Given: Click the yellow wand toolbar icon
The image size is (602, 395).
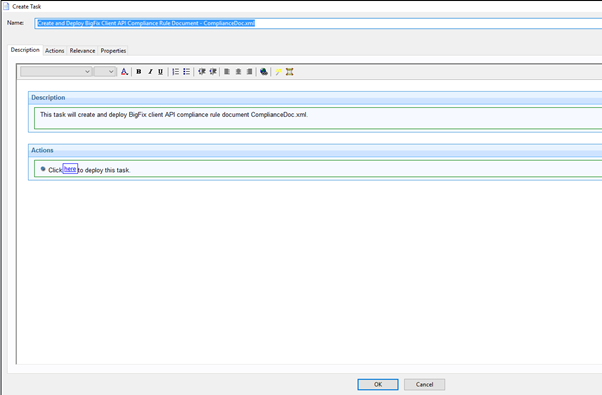Looking at the screenshot, I should pyautogui.click(x=278, y=72).
